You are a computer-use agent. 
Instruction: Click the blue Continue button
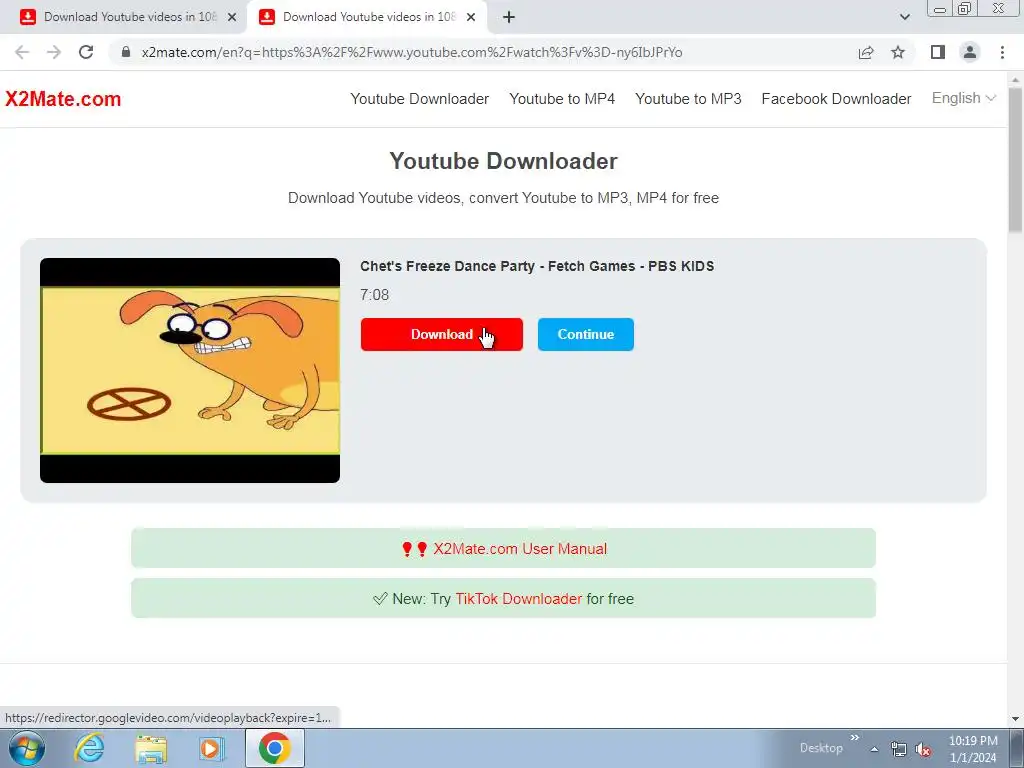click(586, 334)
